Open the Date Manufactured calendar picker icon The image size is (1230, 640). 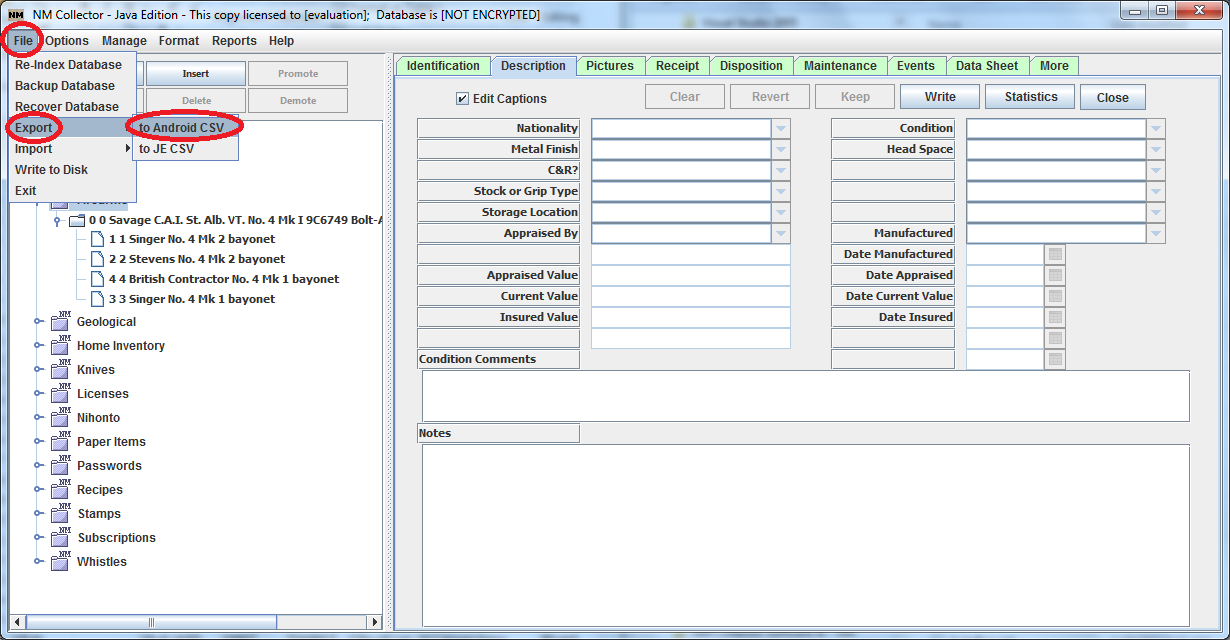[x=1055, y=254]
